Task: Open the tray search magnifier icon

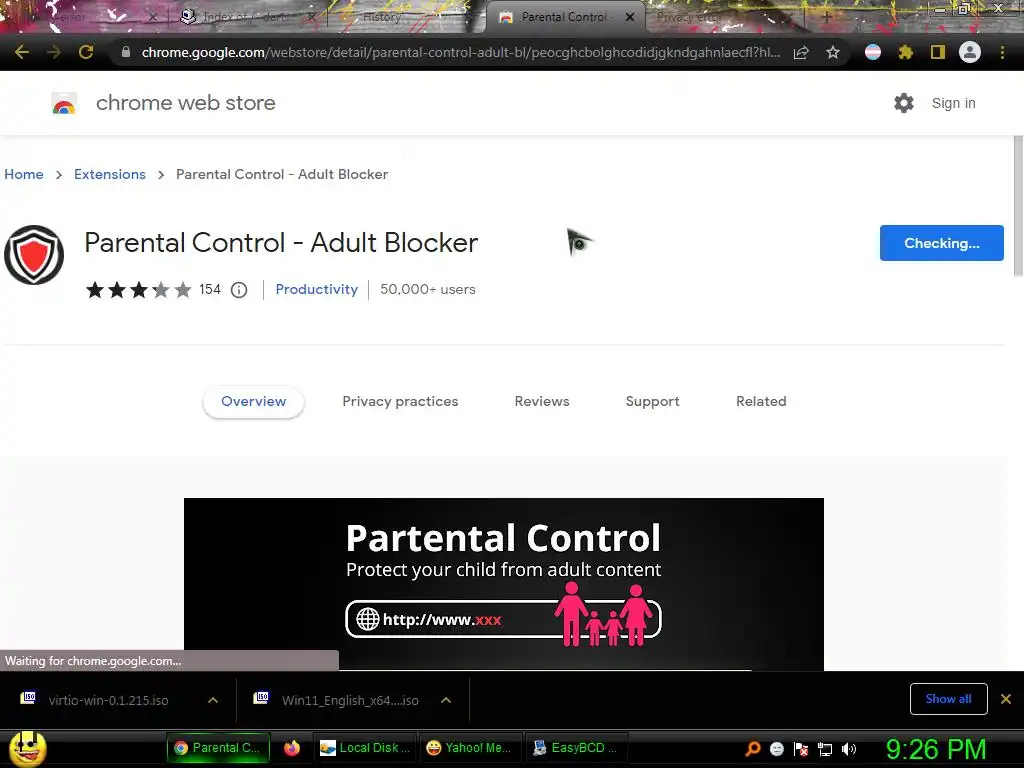Action: tap(753, 749)
